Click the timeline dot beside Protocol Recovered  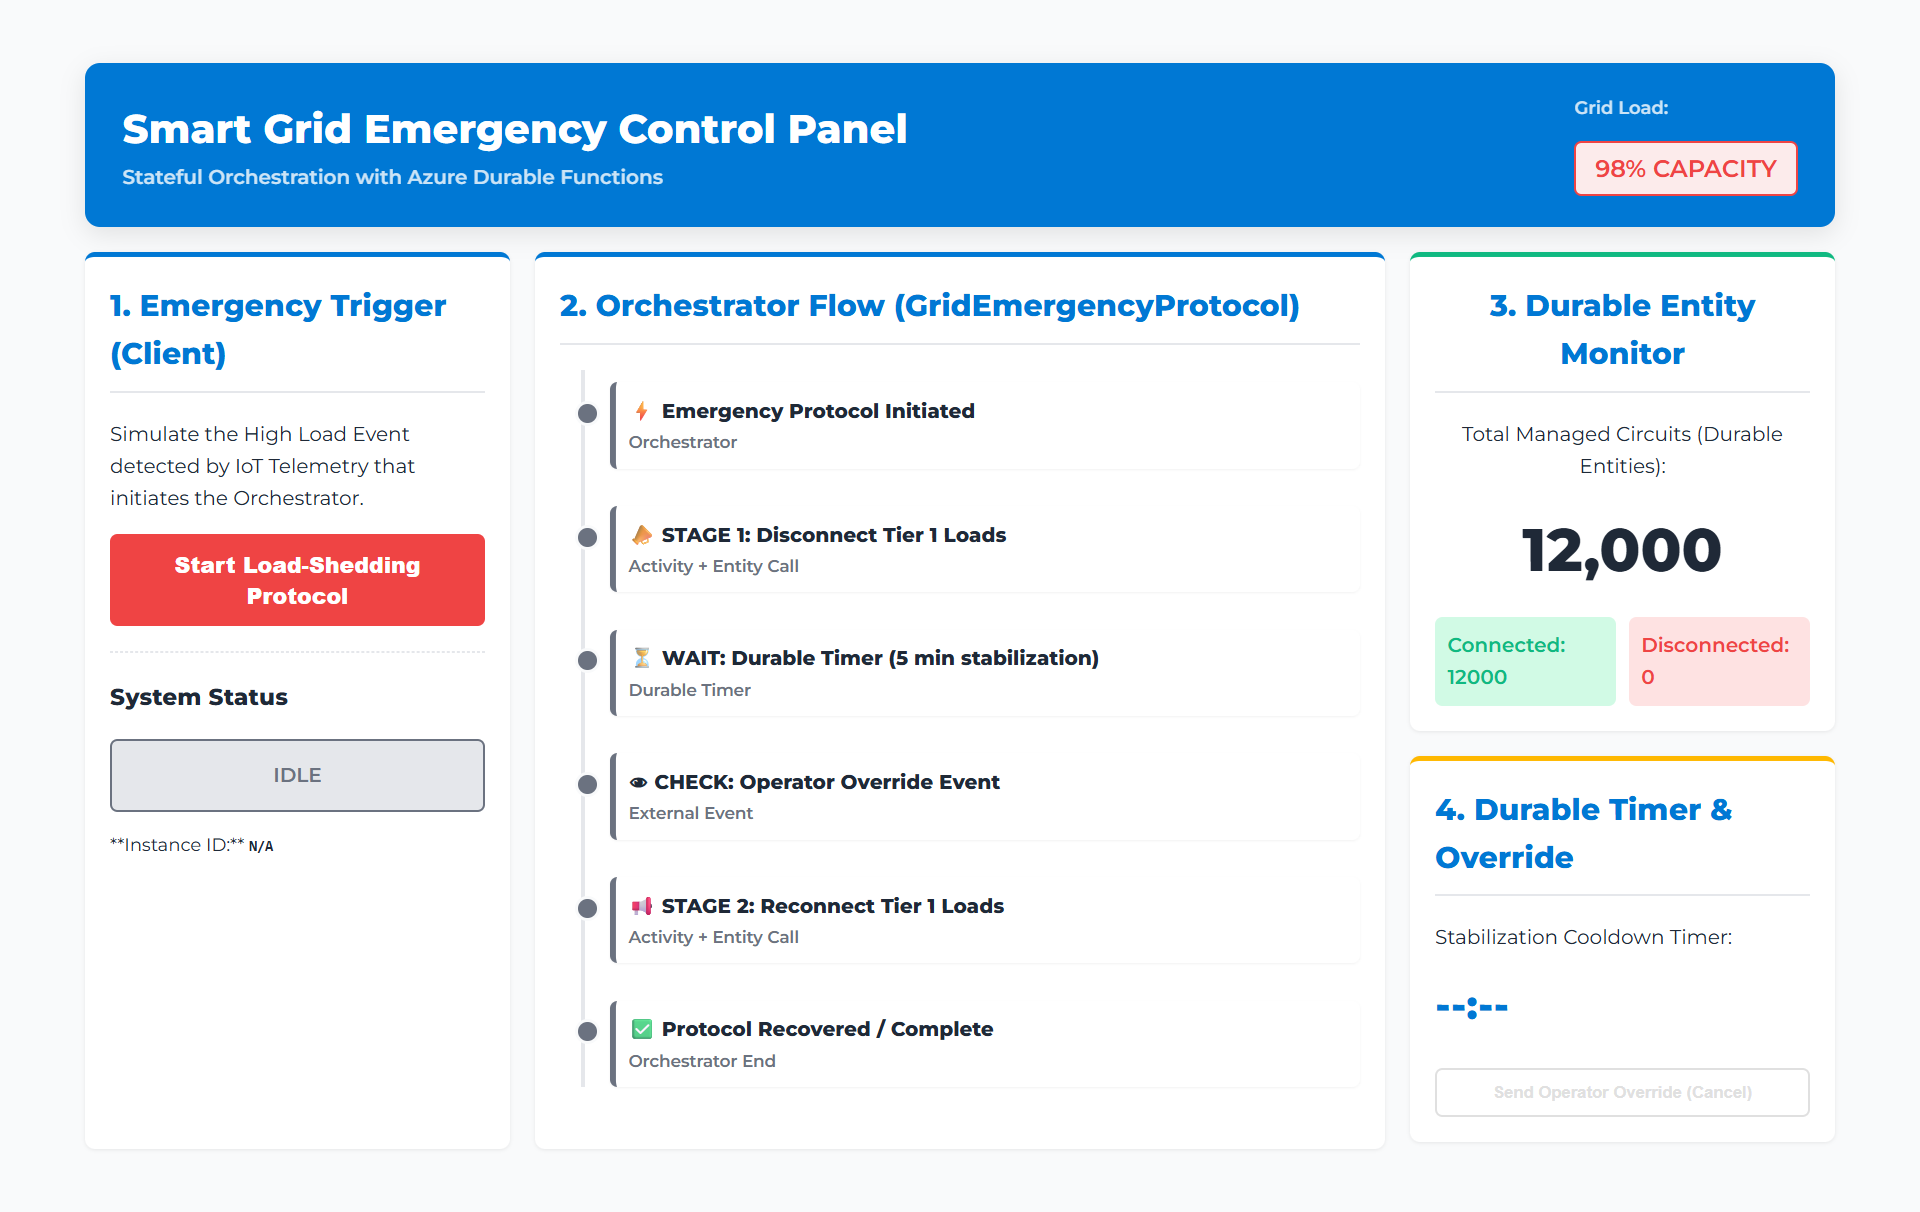pyautogui.click(x=588, y=1031)
